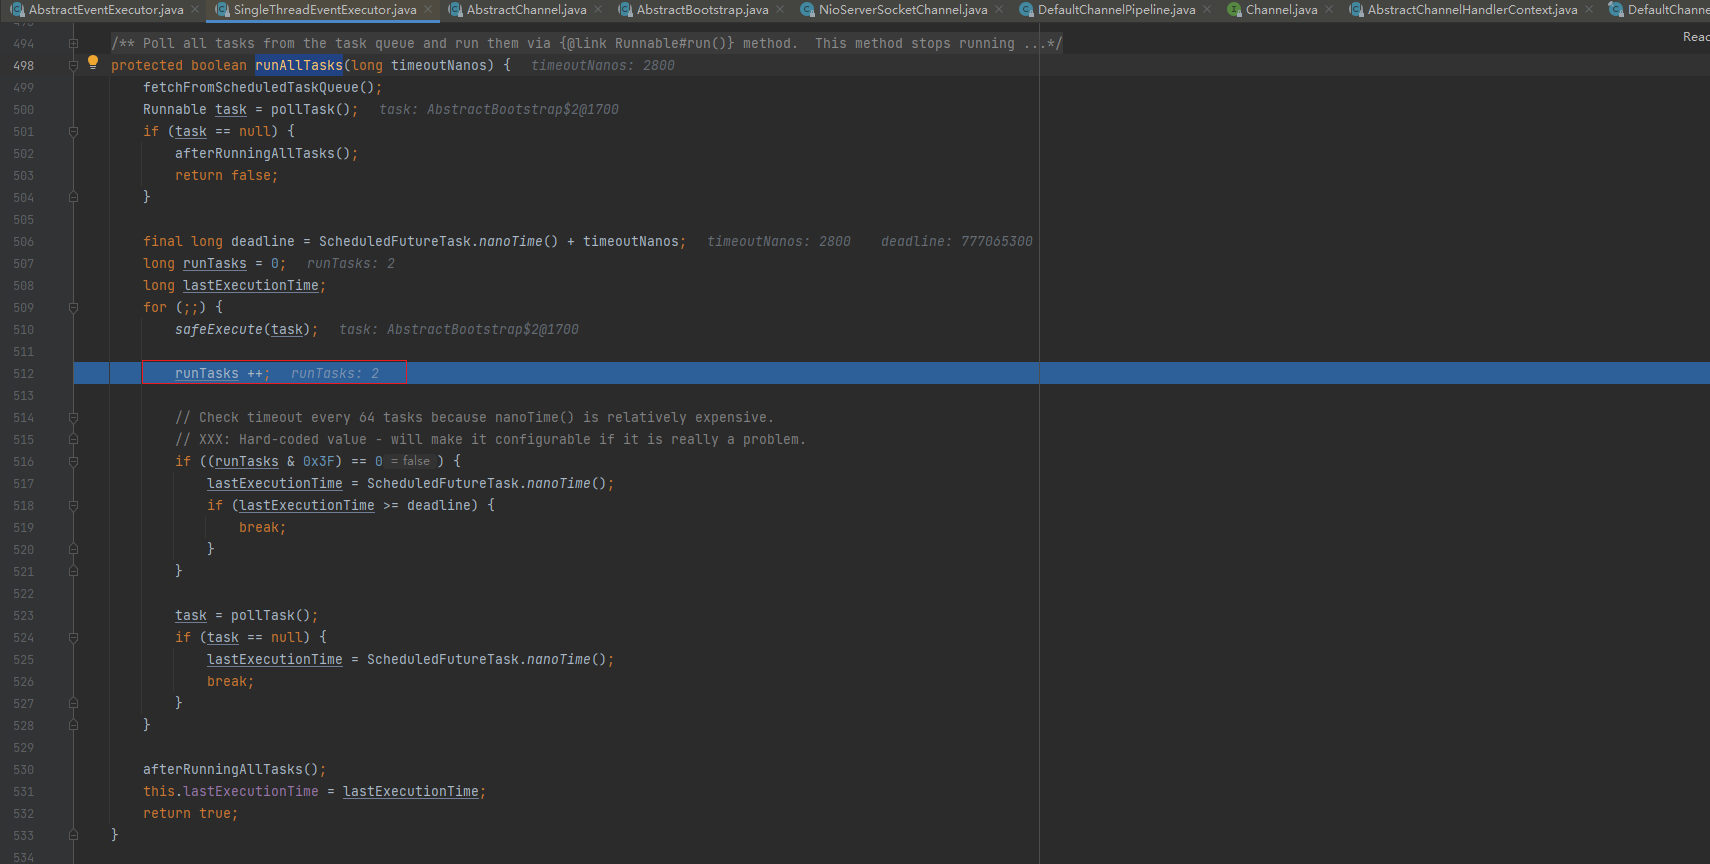
Task: Click 'deadline: 777065300' debug value
Action: pos(957,242)
